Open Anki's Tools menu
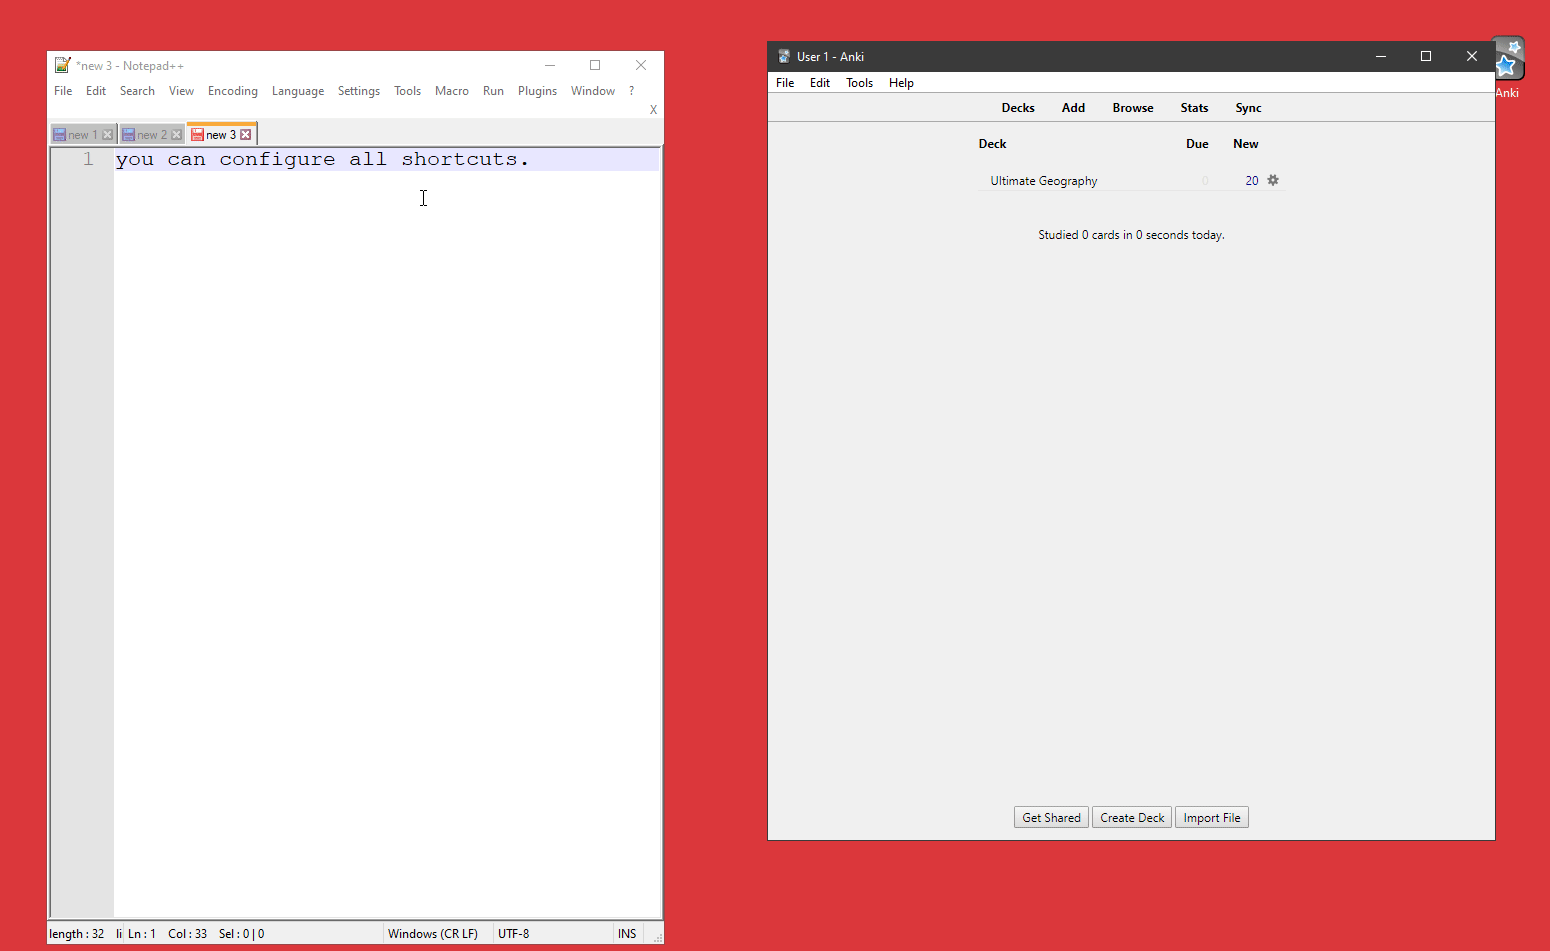Viewport: 1550px width, 951px height. pyautogui.click(x=859, y=83)
